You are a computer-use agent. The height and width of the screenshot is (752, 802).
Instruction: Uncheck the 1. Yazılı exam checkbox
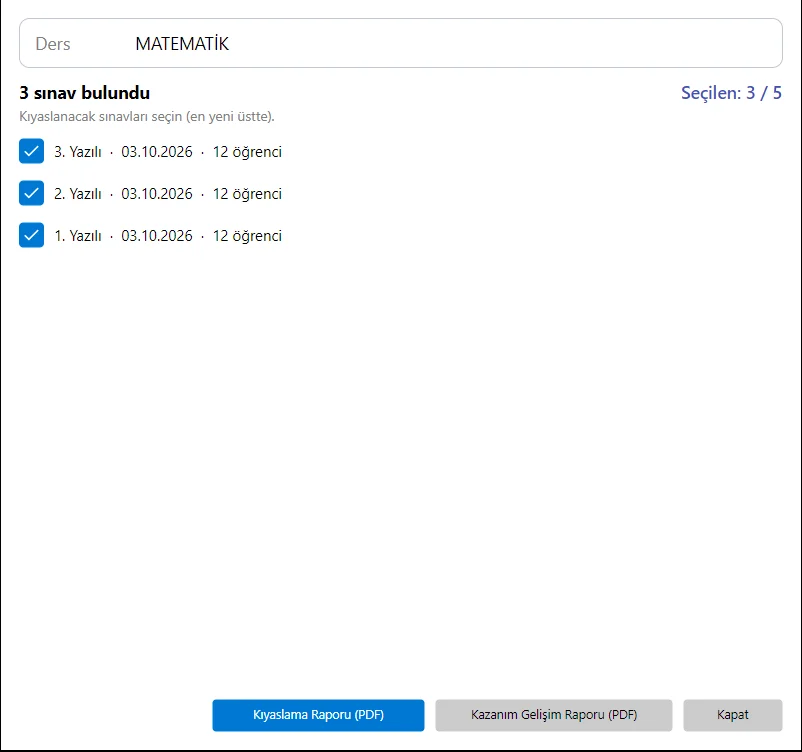point(31,235)
